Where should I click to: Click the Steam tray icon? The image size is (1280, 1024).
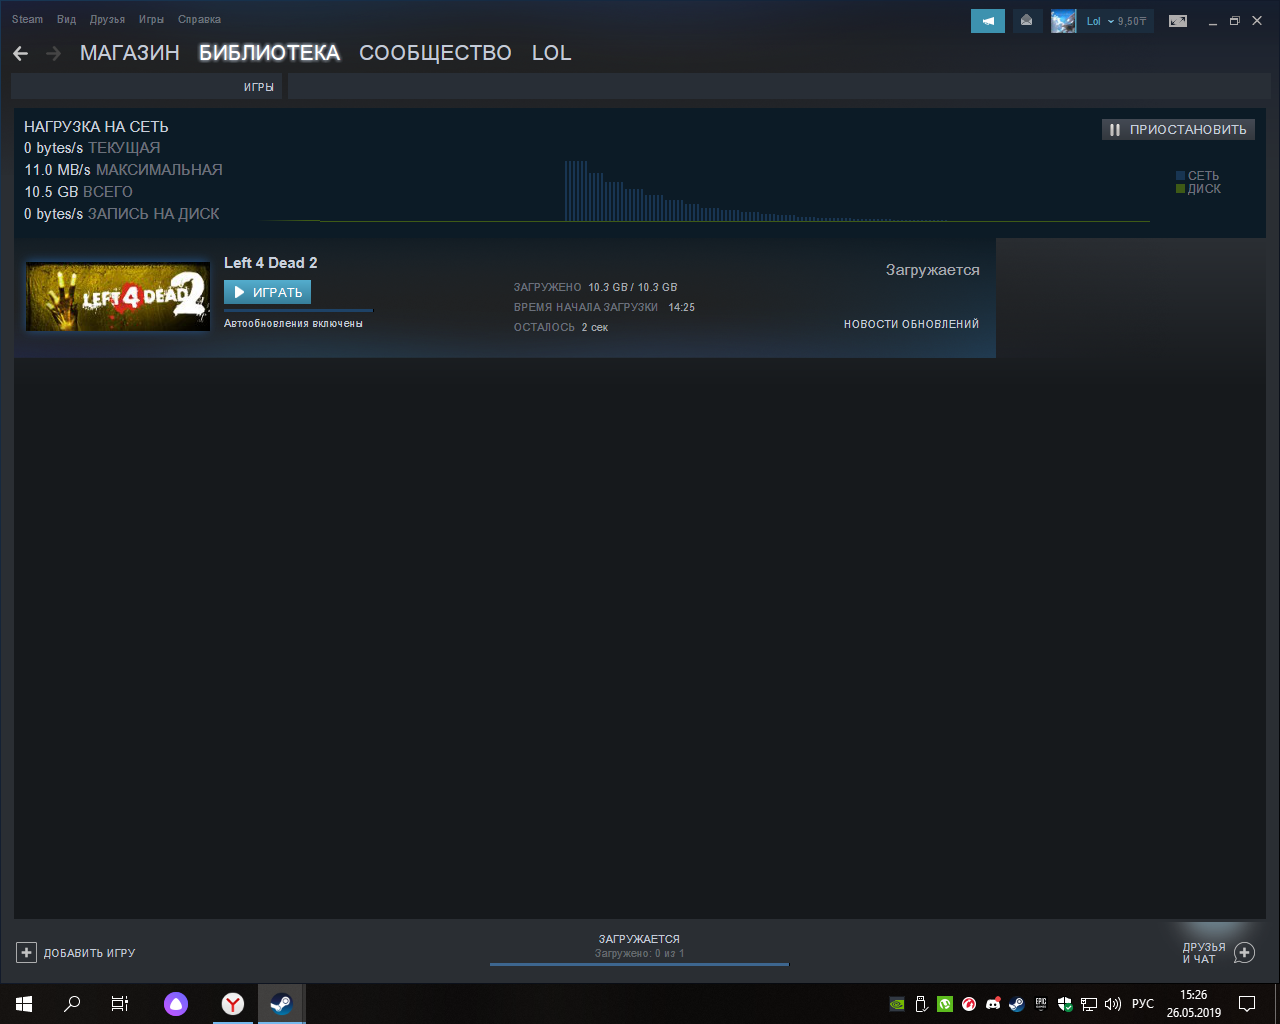[x=1017, y=1004]
